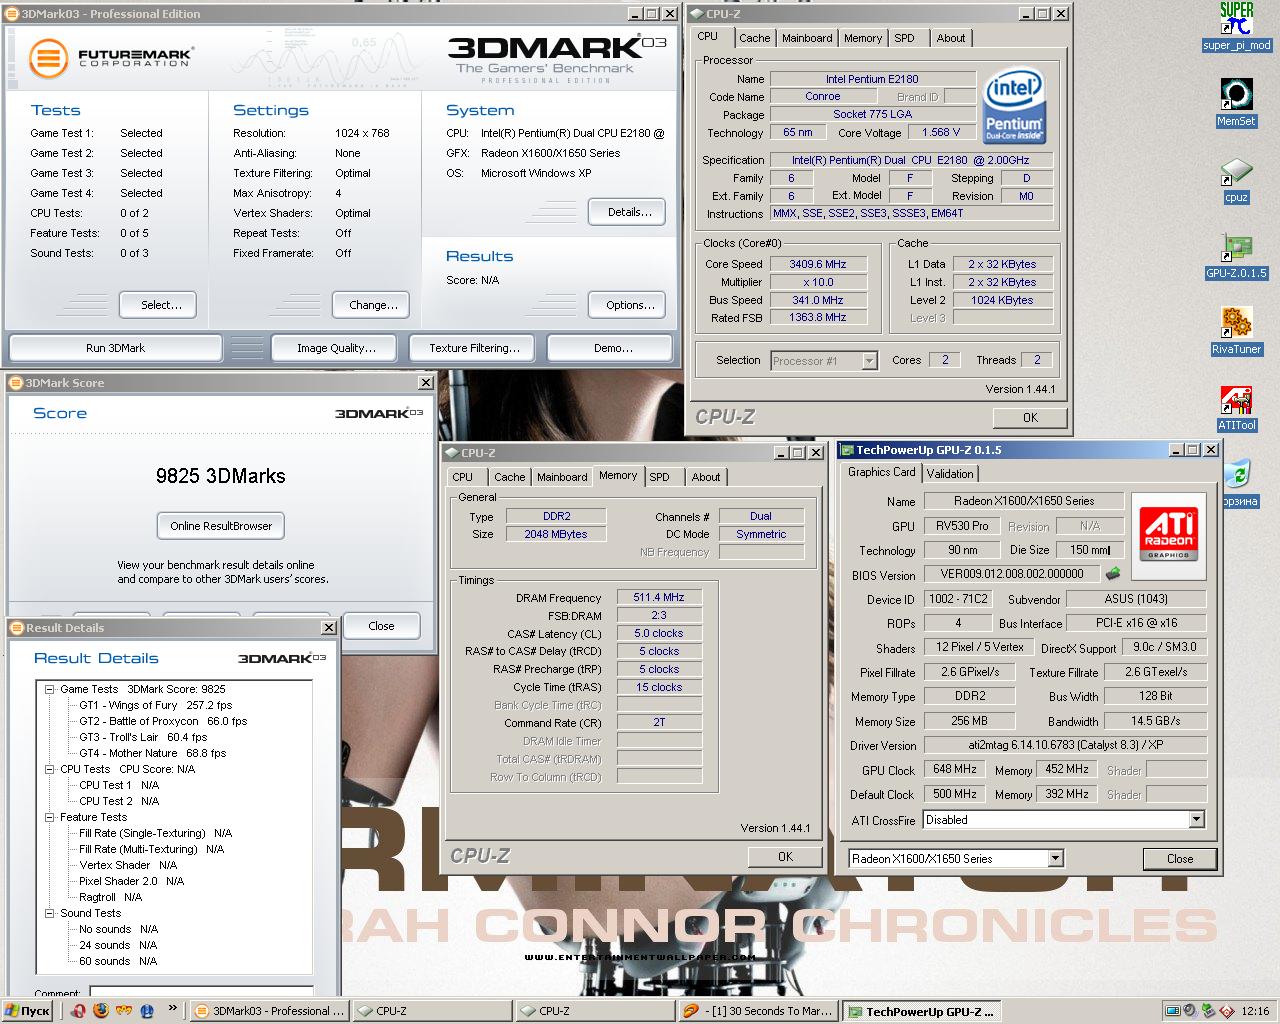The width and height of the screenshot is (1280, 1024).
Task: Click the first system tray icon
Action: [1172, 1011]
